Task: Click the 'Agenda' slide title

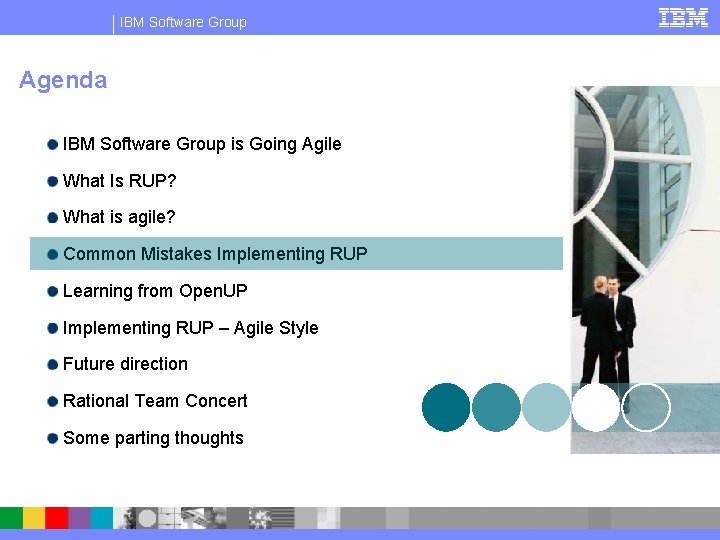Action: pyautogui.click(x=63, y=80)
